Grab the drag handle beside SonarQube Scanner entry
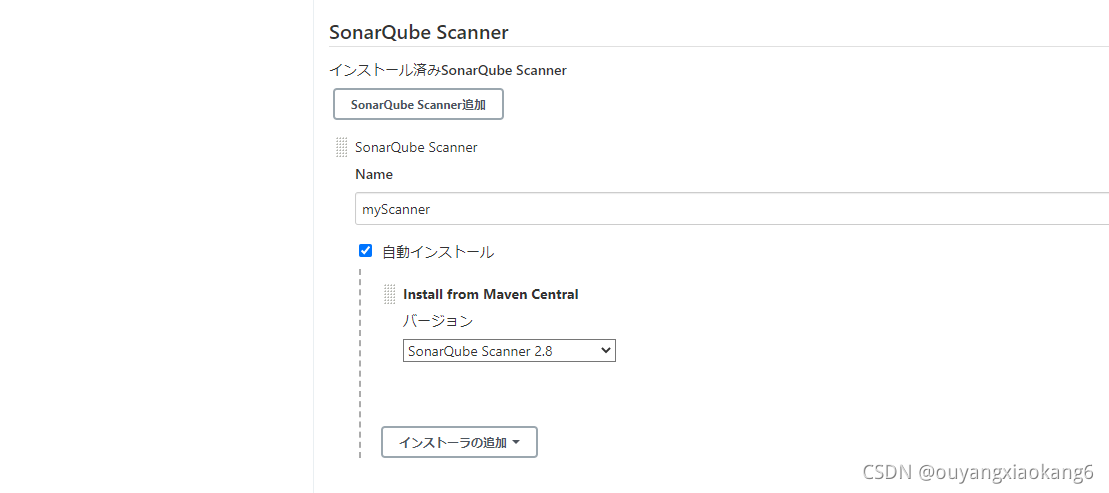Viewport: 1109px width, 493px height. [342, 147]
